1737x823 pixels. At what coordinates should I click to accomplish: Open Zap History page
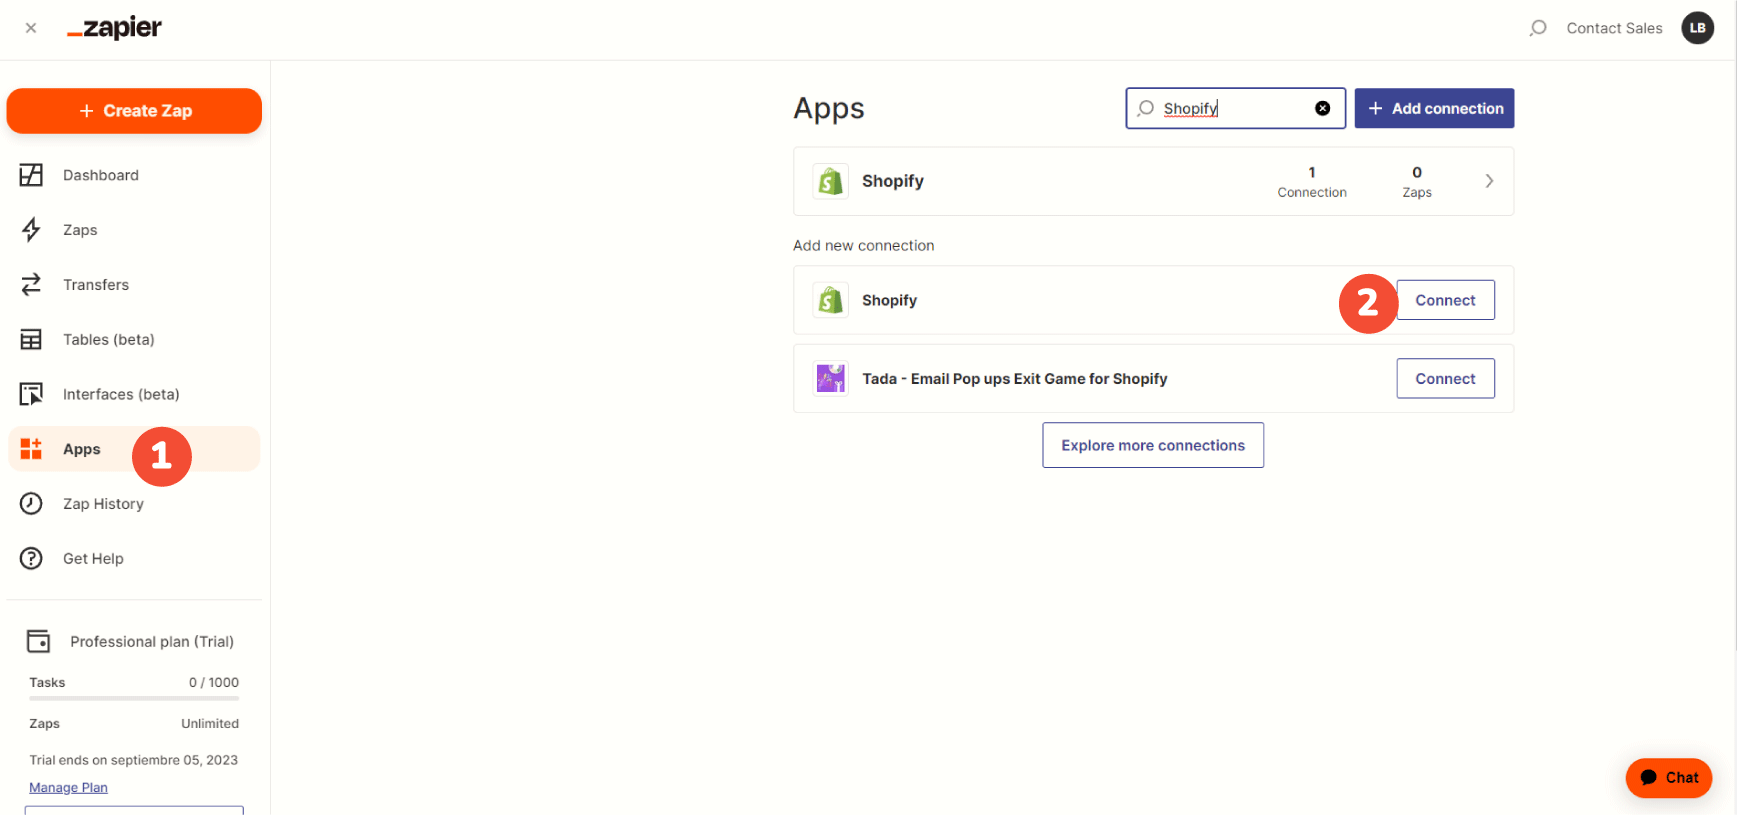pos(103,504)
